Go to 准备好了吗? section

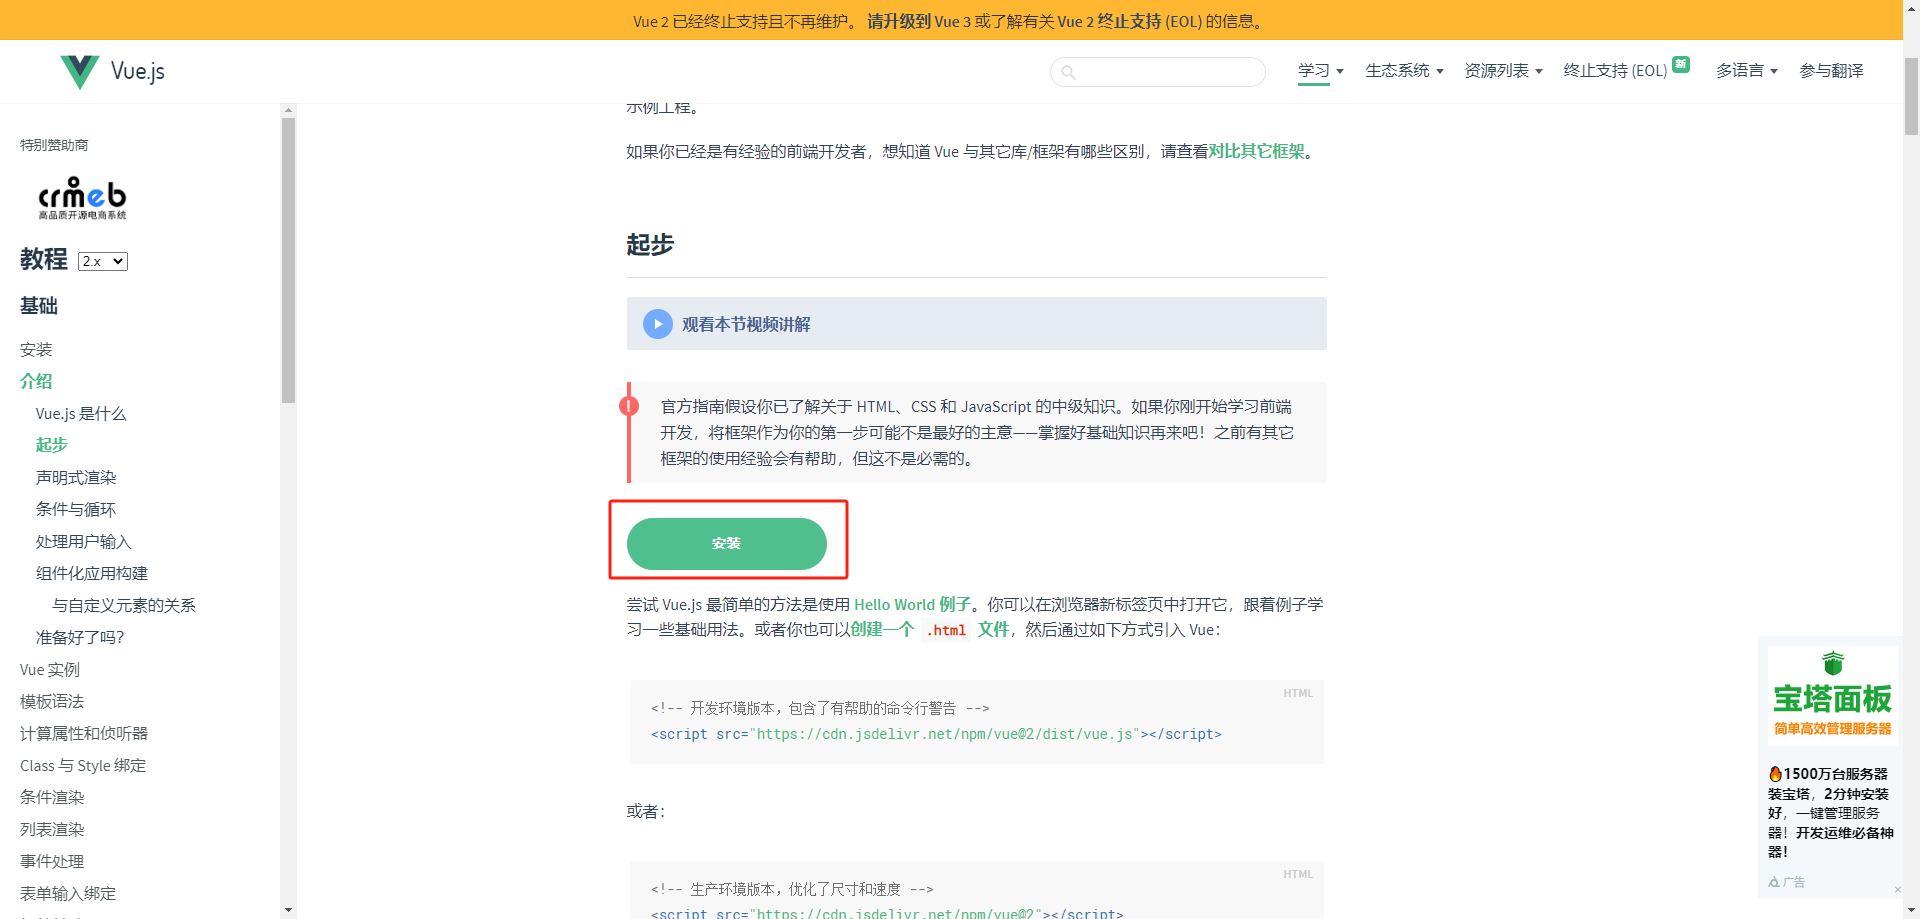point(80,637)
